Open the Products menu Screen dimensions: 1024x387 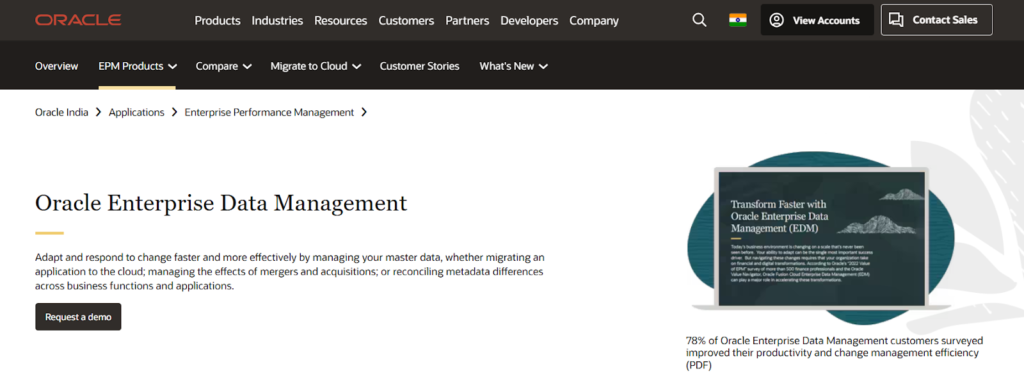(x=217, y=20)
